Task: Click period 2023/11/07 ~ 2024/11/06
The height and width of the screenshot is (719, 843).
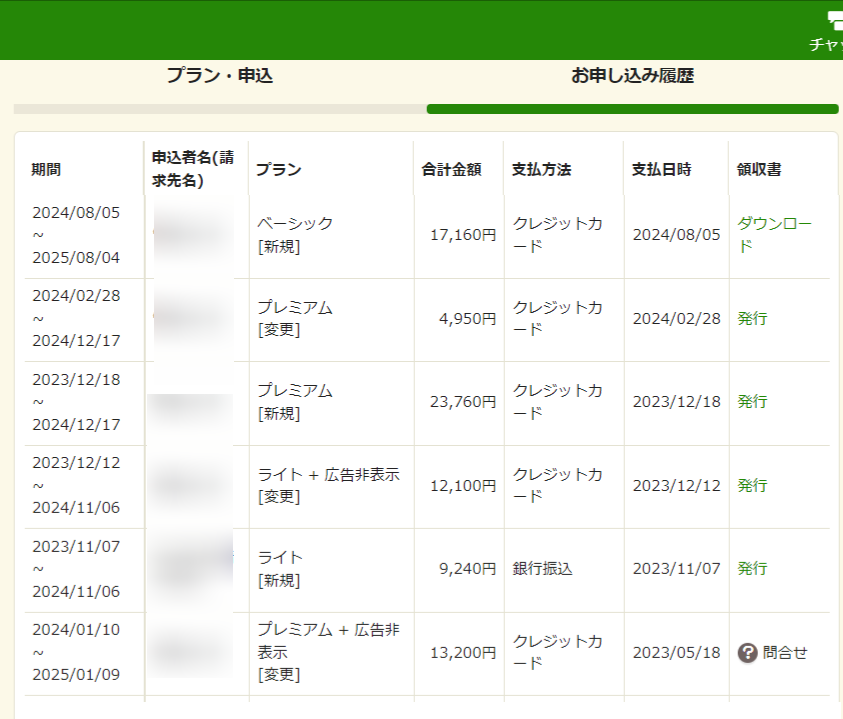Action: pyautogui.click(x=76, y=569)
